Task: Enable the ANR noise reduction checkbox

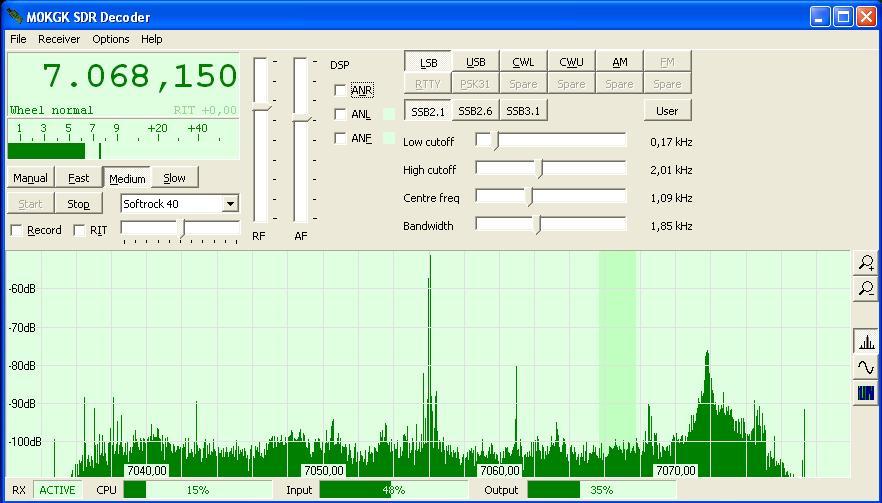Action: click(x=341, y=91)
